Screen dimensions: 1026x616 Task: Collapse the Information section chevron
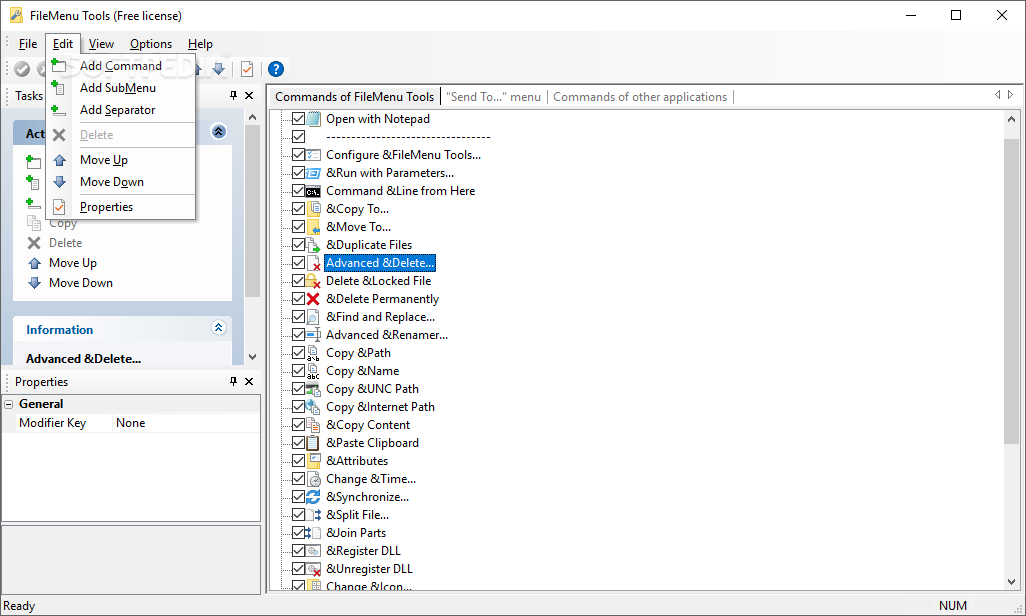click(x=219, y=327)
